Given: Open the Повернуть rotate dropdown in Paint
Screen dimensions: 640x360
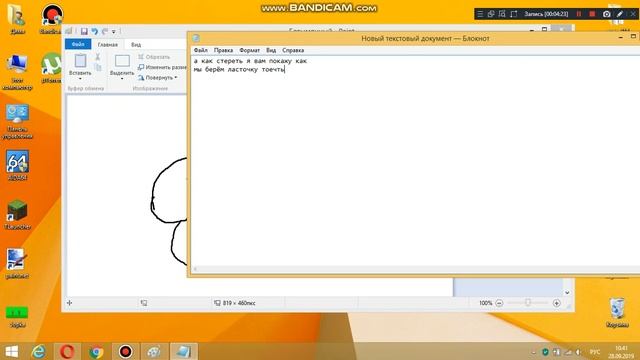Looking at the screenshot, I should 158,78.
